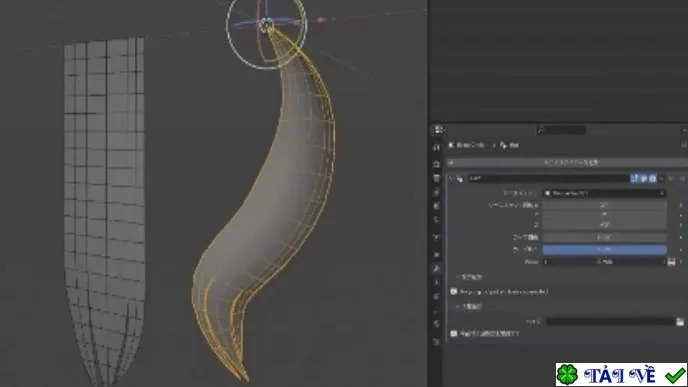Toggle modifier edit mode display
Viewport: 688px width, 387px height.
point(634,179)
